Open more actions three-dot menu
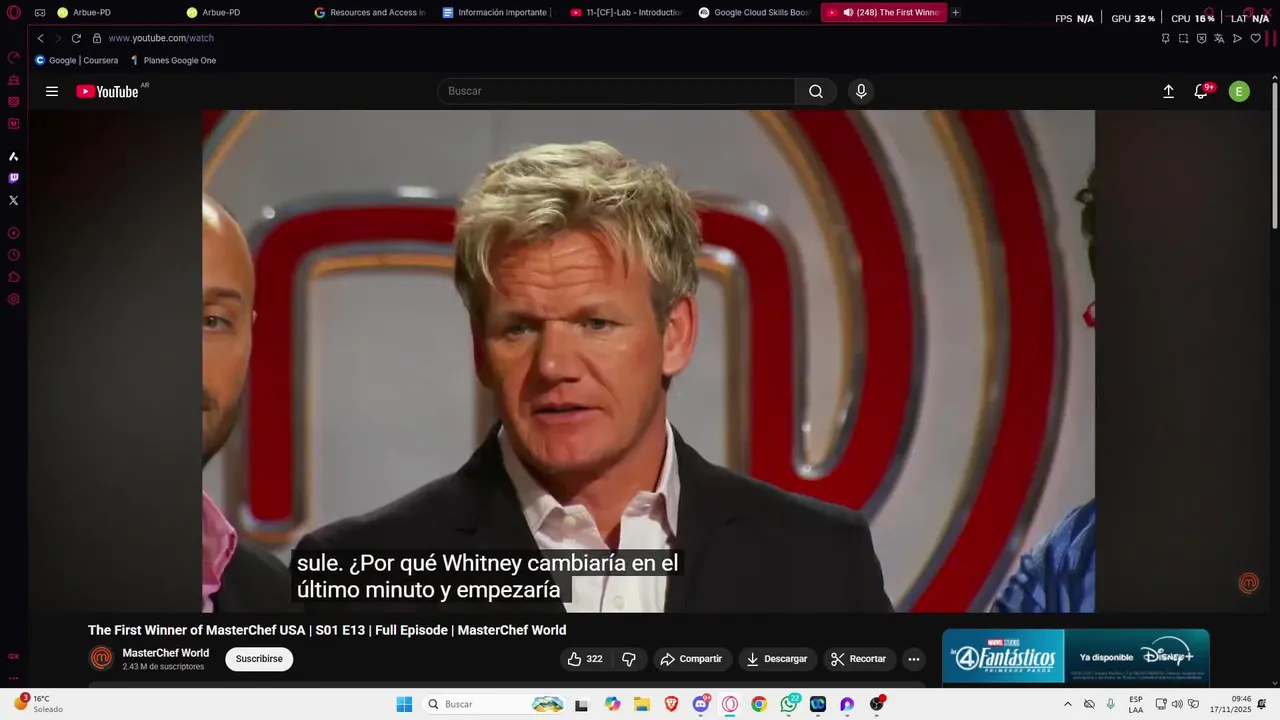This screenshot has height=720, width=1280. click(x=913, y=659)
